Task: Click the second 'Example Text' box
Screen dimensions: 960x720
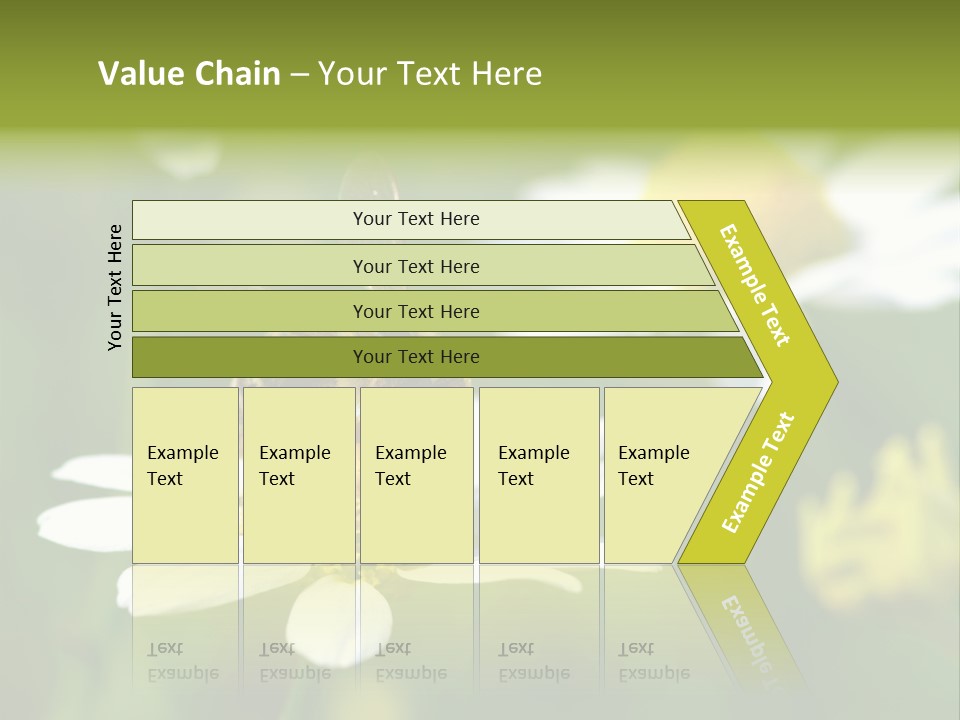Action: 299,474
